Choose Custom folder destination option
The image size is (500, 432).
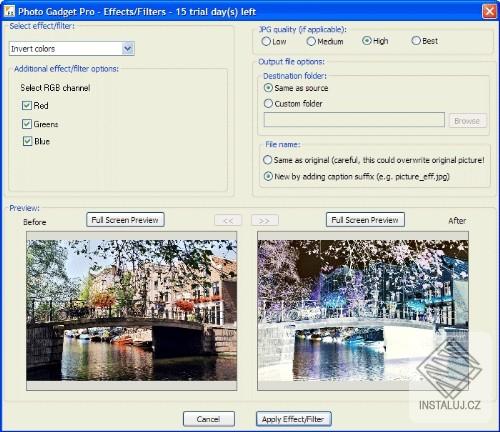tap(268, 103)
